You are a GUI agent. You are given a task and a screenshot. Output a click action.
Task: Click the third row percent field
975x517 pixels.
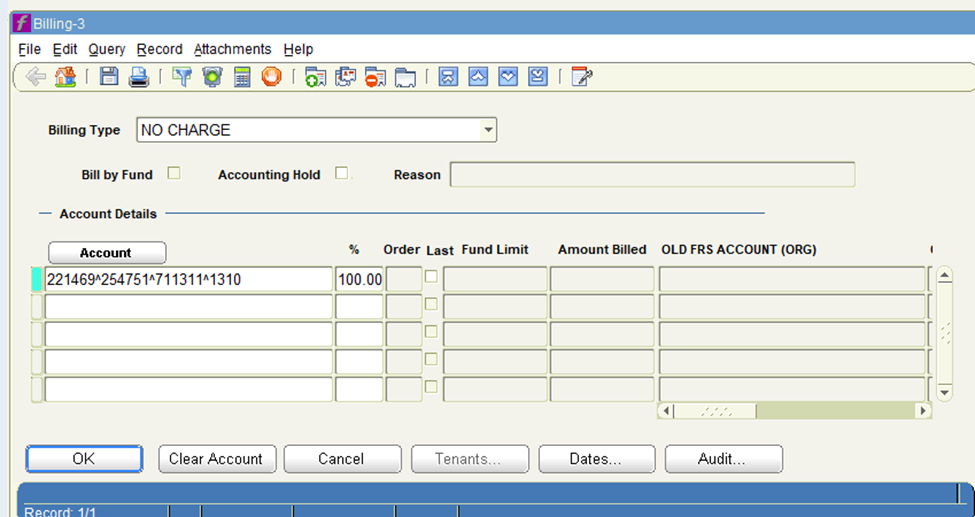point(359,334)
